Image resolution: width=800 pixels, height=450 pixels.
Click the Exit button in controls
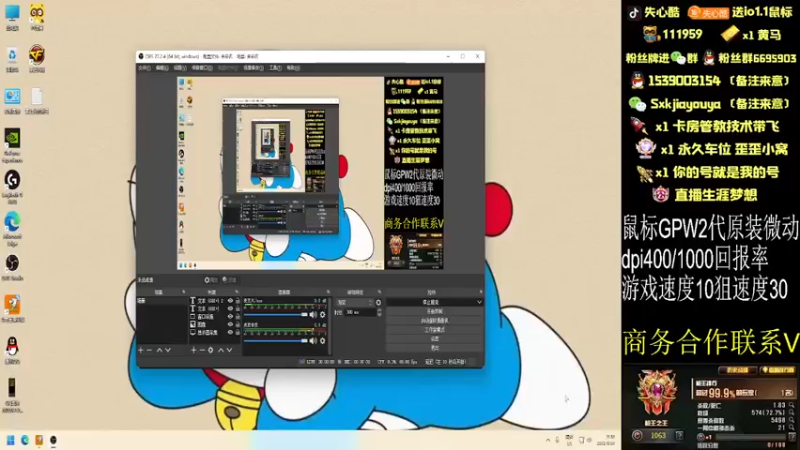pos(434,348)
